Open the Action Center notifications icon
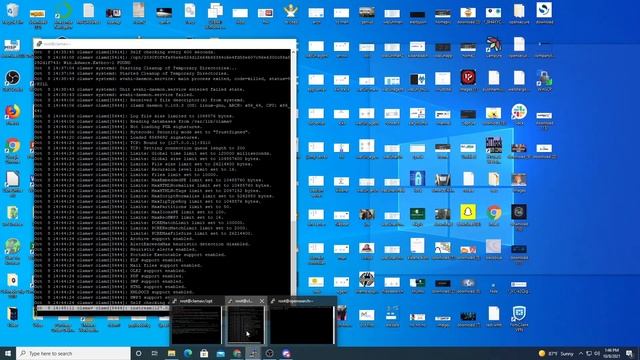The height and width of the screenshot is (360, 640). pyautogui.click(x=630, y=353)
